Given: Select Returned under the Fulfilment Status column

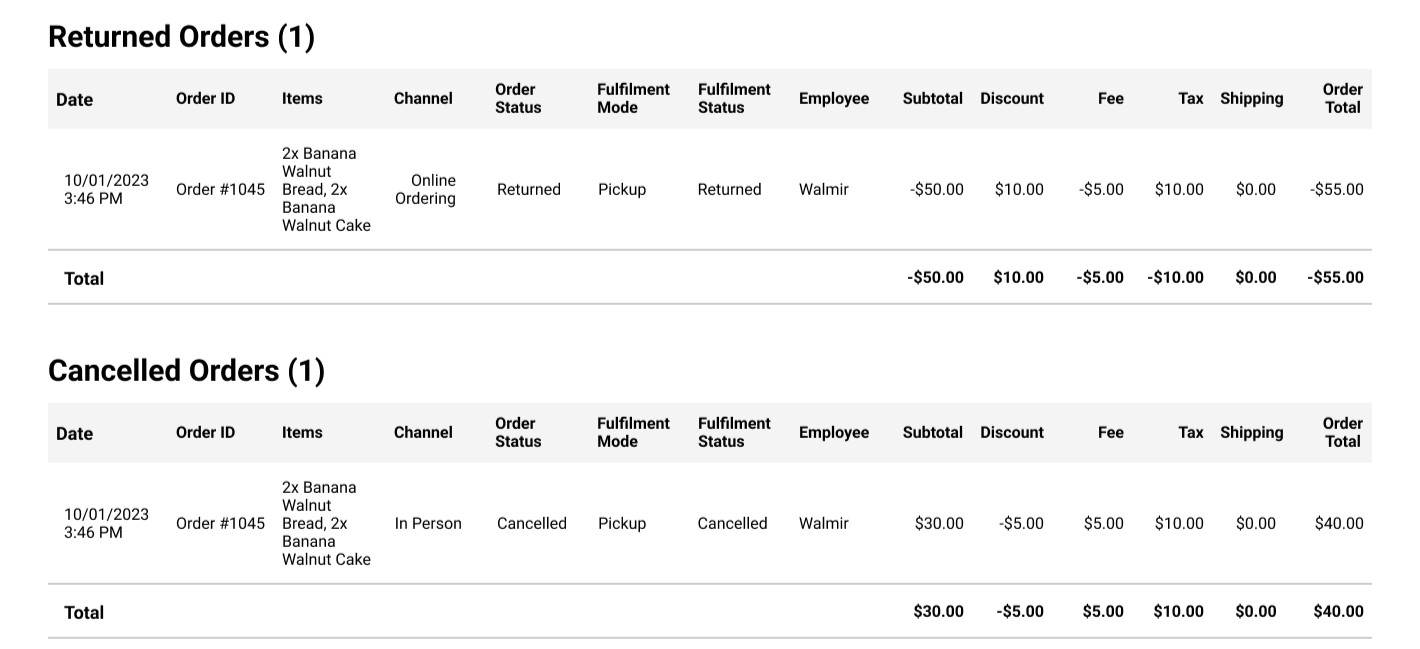Looking at the screenshot, I should pos(729,190).
